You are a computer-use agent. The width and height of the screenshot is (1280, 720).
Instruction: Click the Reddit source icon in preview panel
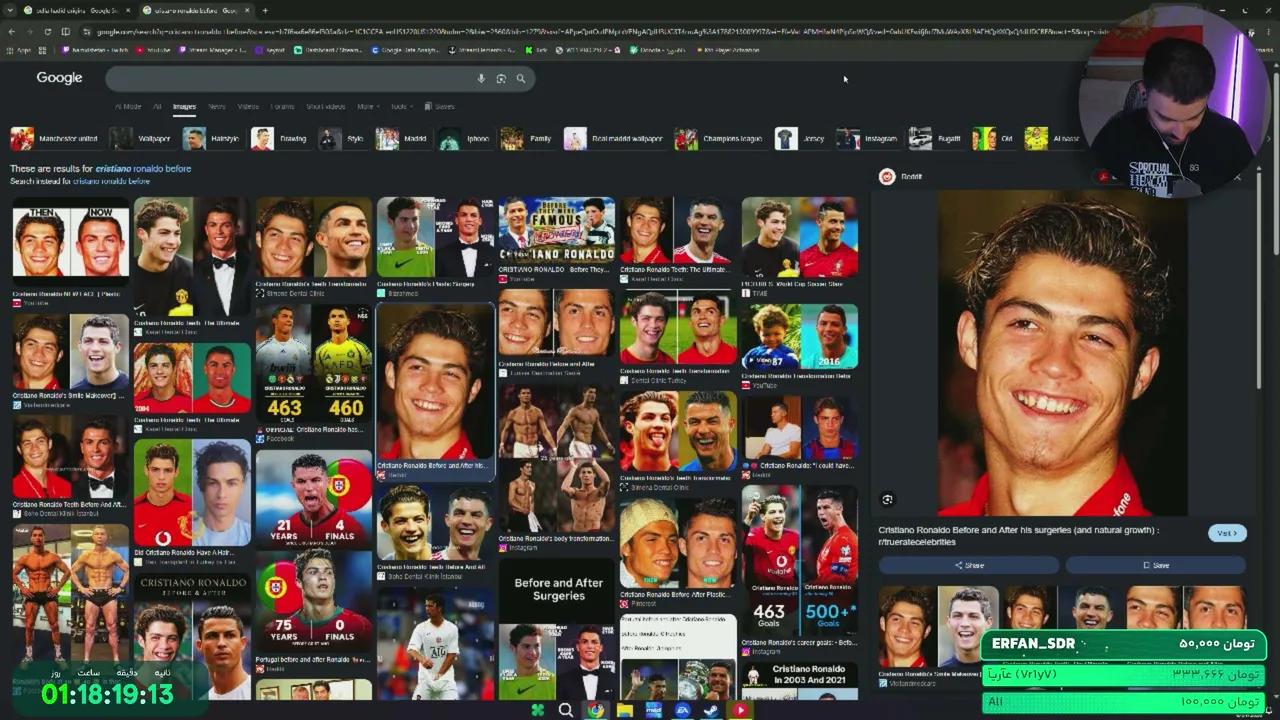[887, 177]
